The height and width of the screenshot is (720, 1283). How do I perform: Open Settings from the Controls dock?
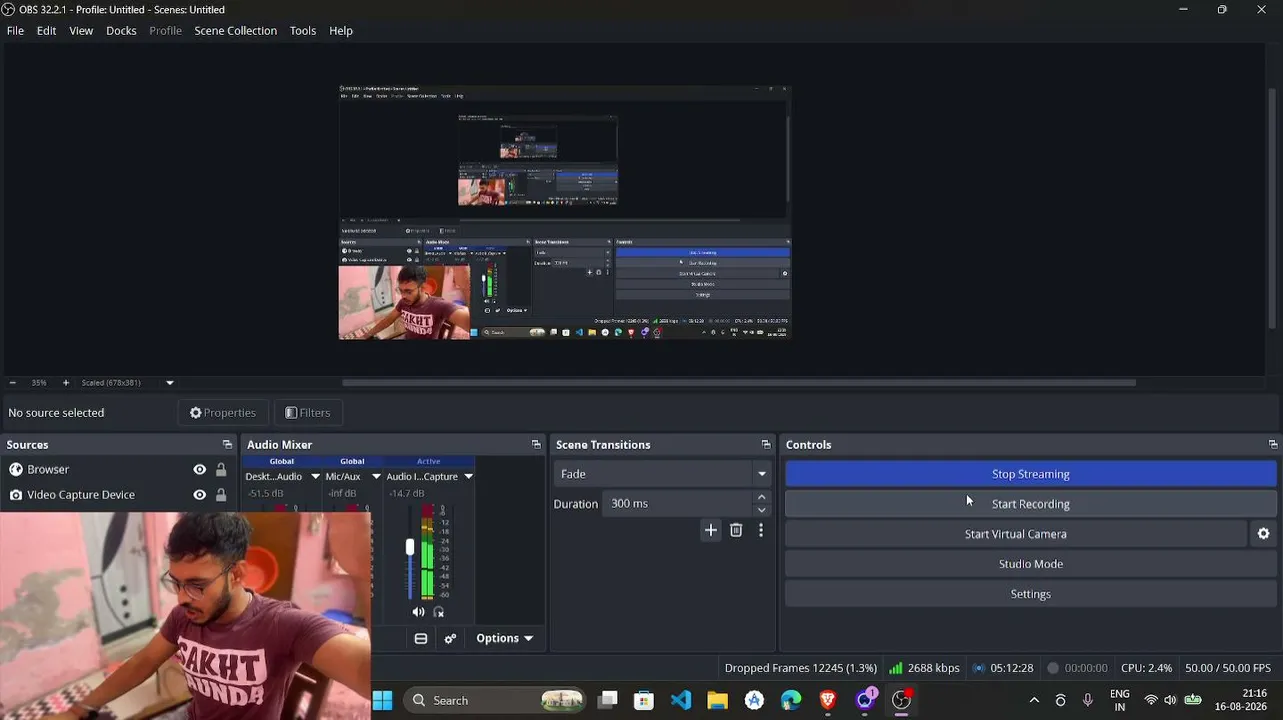[1031, 594]
